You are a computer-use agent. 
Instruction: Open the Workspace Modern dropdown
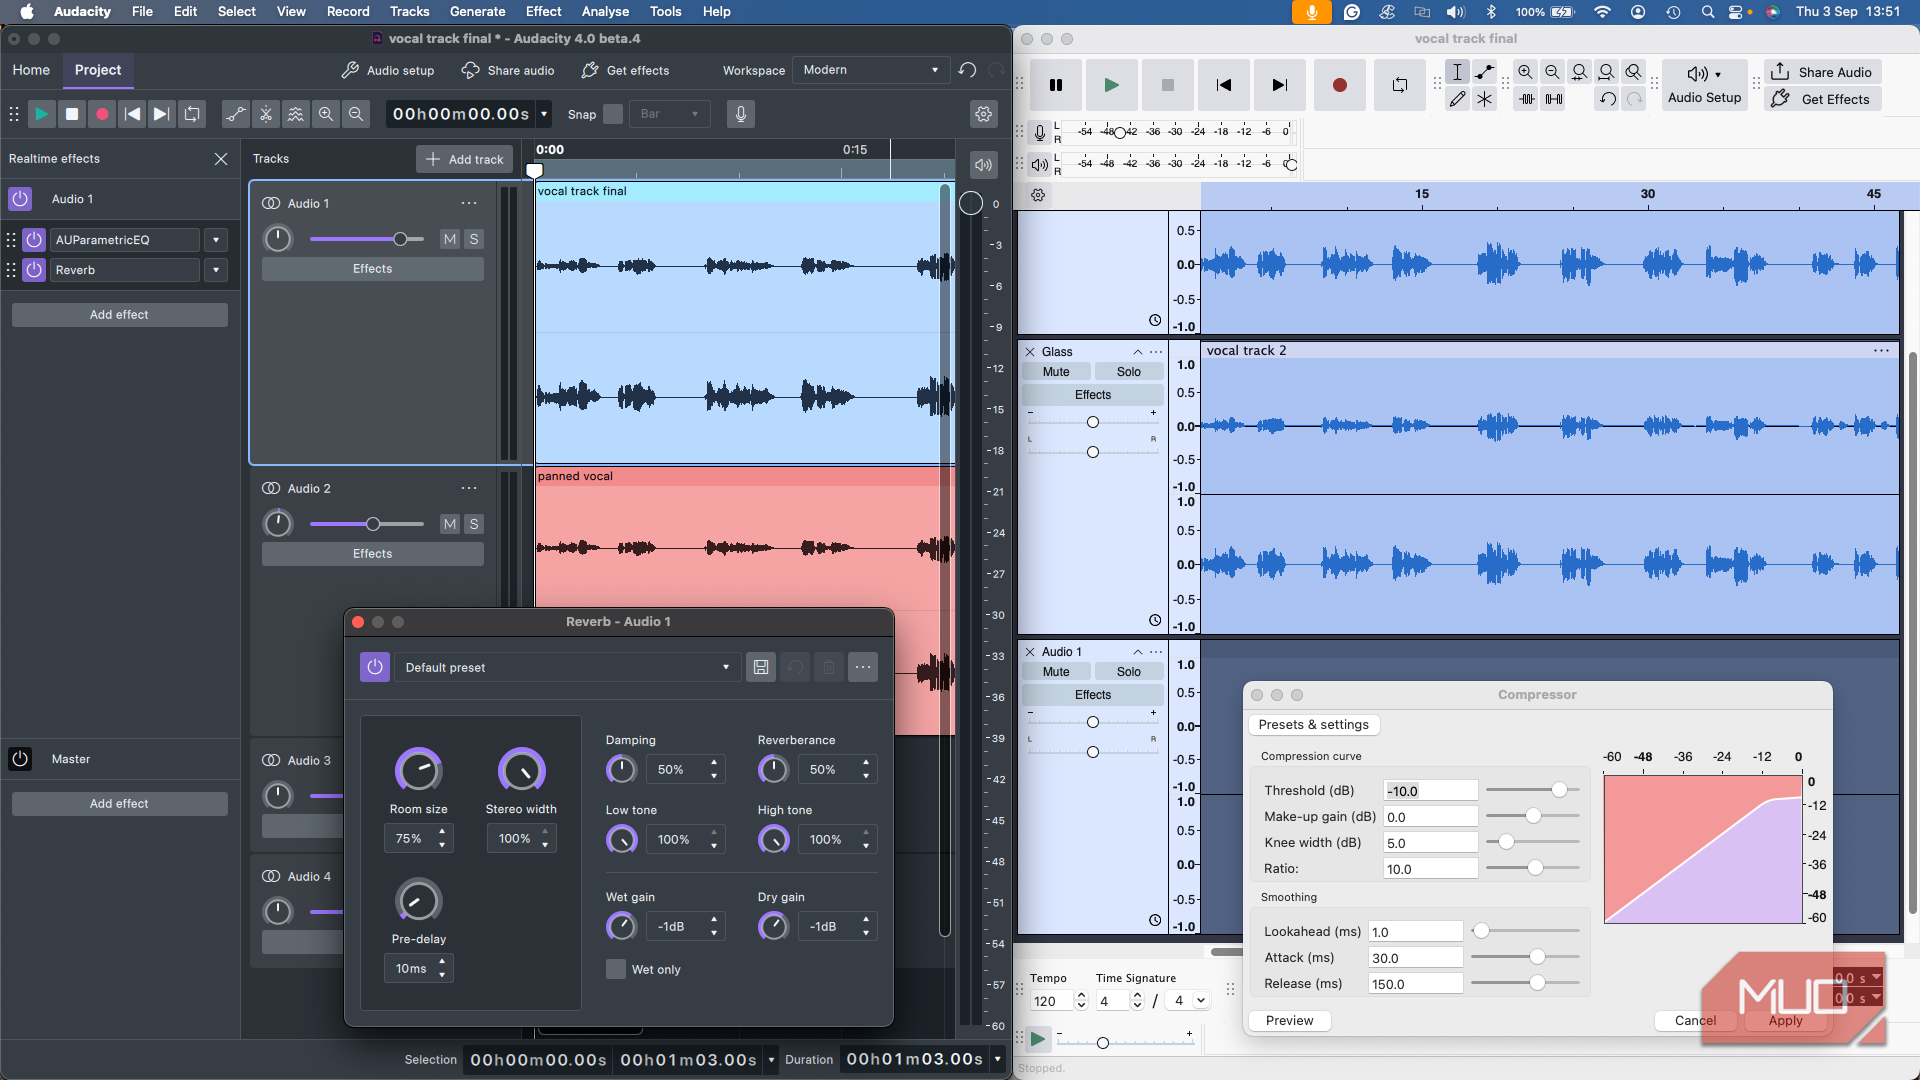(871, 70)
